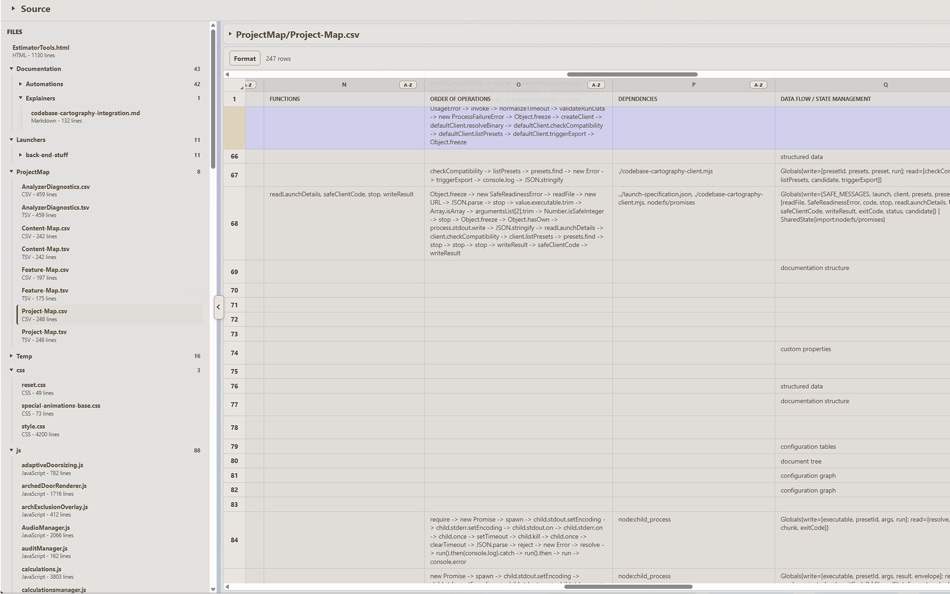
Task: Collapse the js folder
Action: click(x=11, y=450)
